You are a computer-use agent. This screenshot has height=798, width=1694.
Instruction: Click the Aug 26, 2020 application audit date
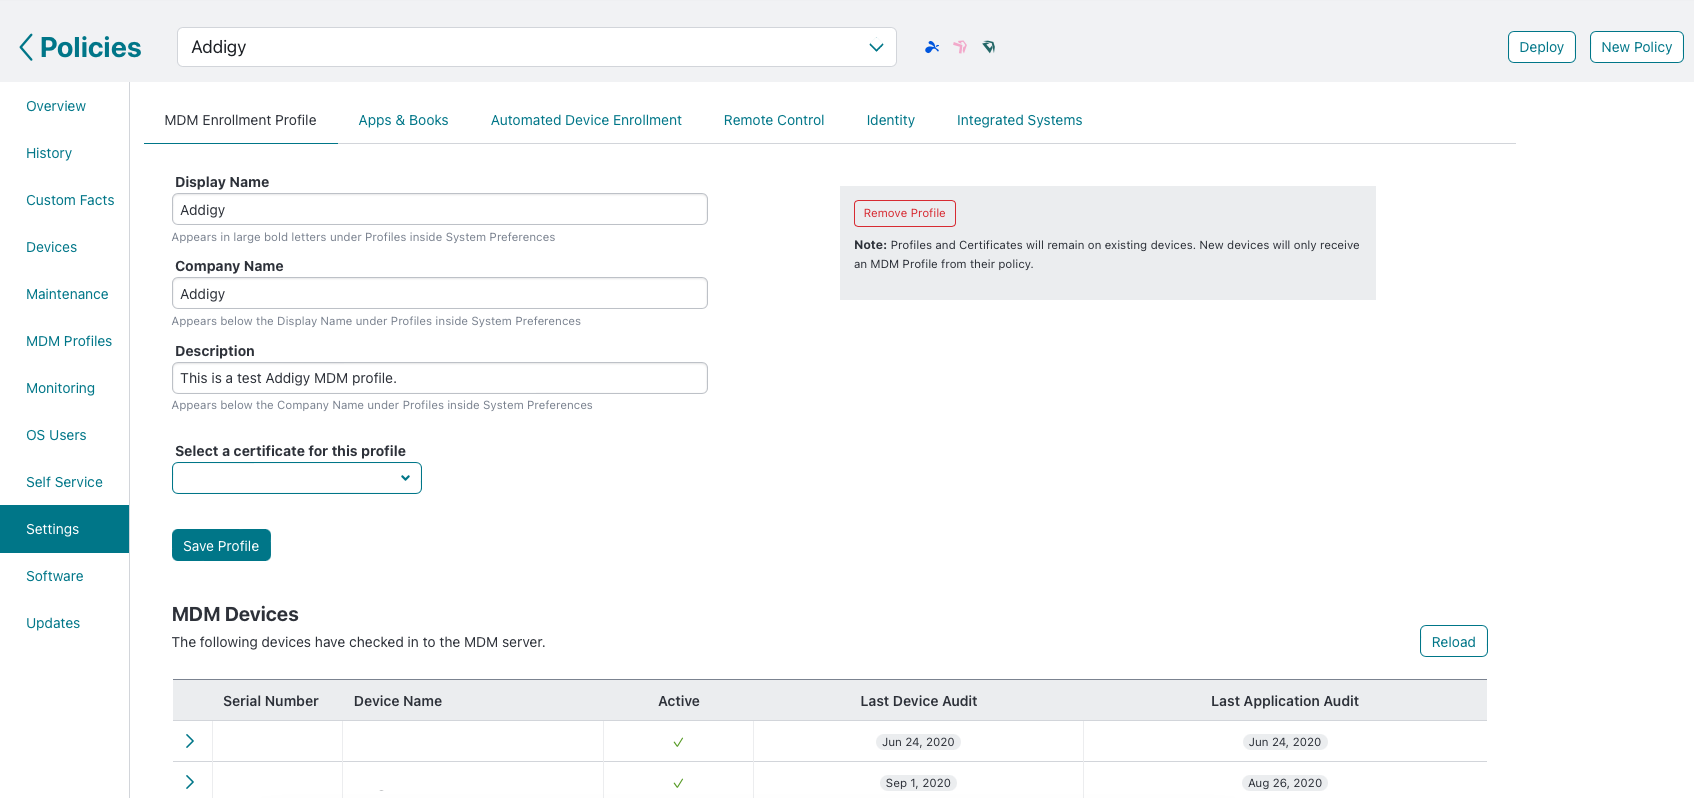[1285, 783]
